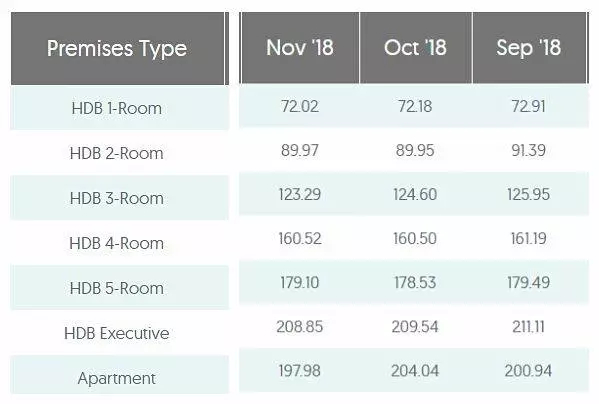Select the Nov '18 column header
The image size is (599, 404).
[x=300, y=48]
